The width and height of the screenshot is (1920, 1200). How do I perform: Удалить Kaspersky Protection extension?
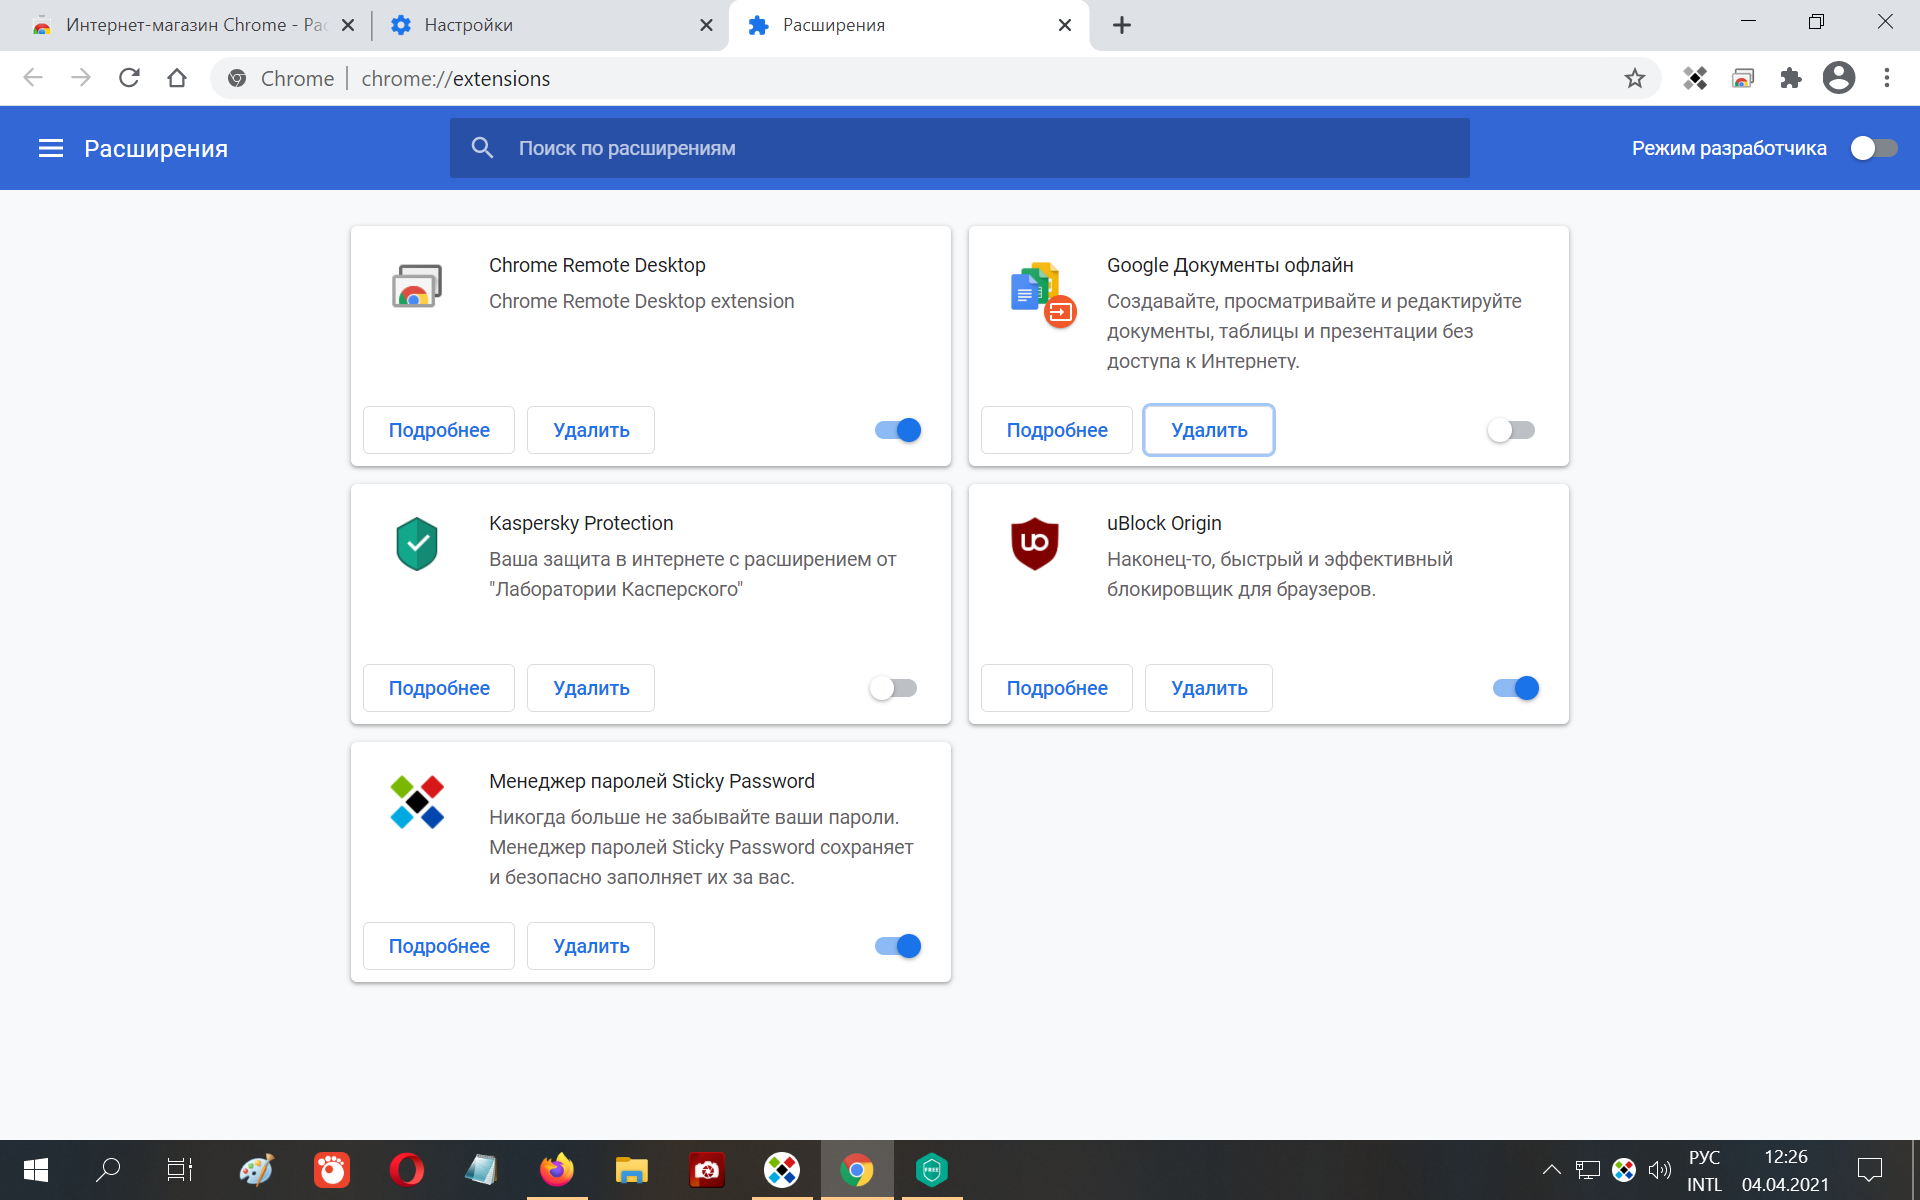(x=591, y=688)
